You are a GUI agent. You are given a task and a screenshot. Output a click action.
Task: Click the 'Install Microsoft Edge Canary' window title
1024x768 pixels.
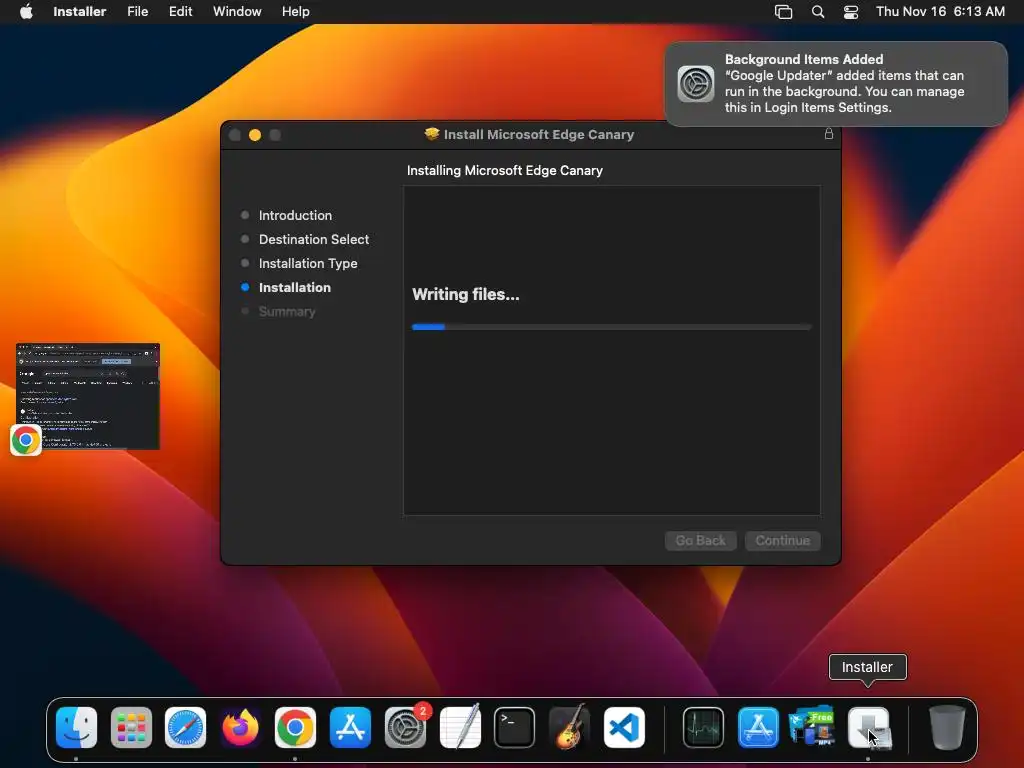(x=539, y=135)
